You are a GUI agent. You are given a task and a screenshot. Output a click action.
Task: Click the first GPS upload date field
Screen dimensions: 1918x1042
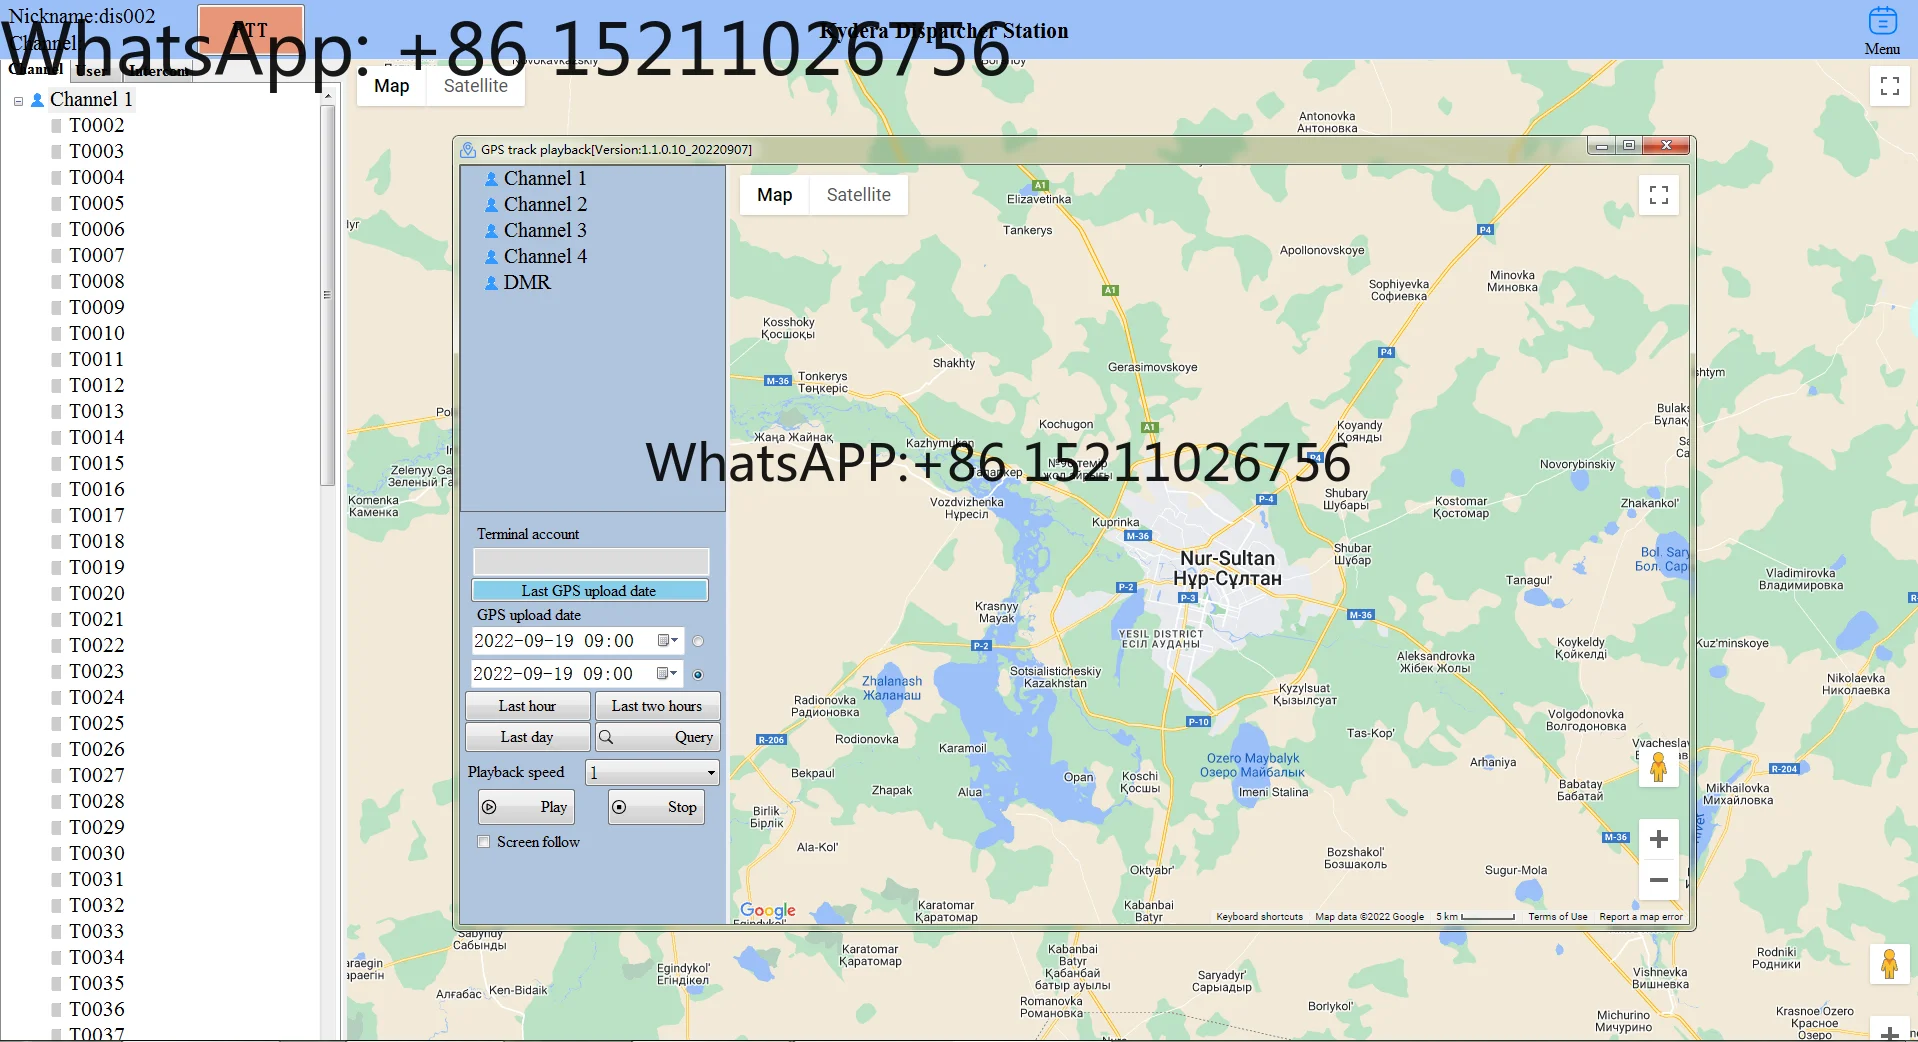(577, 641)
